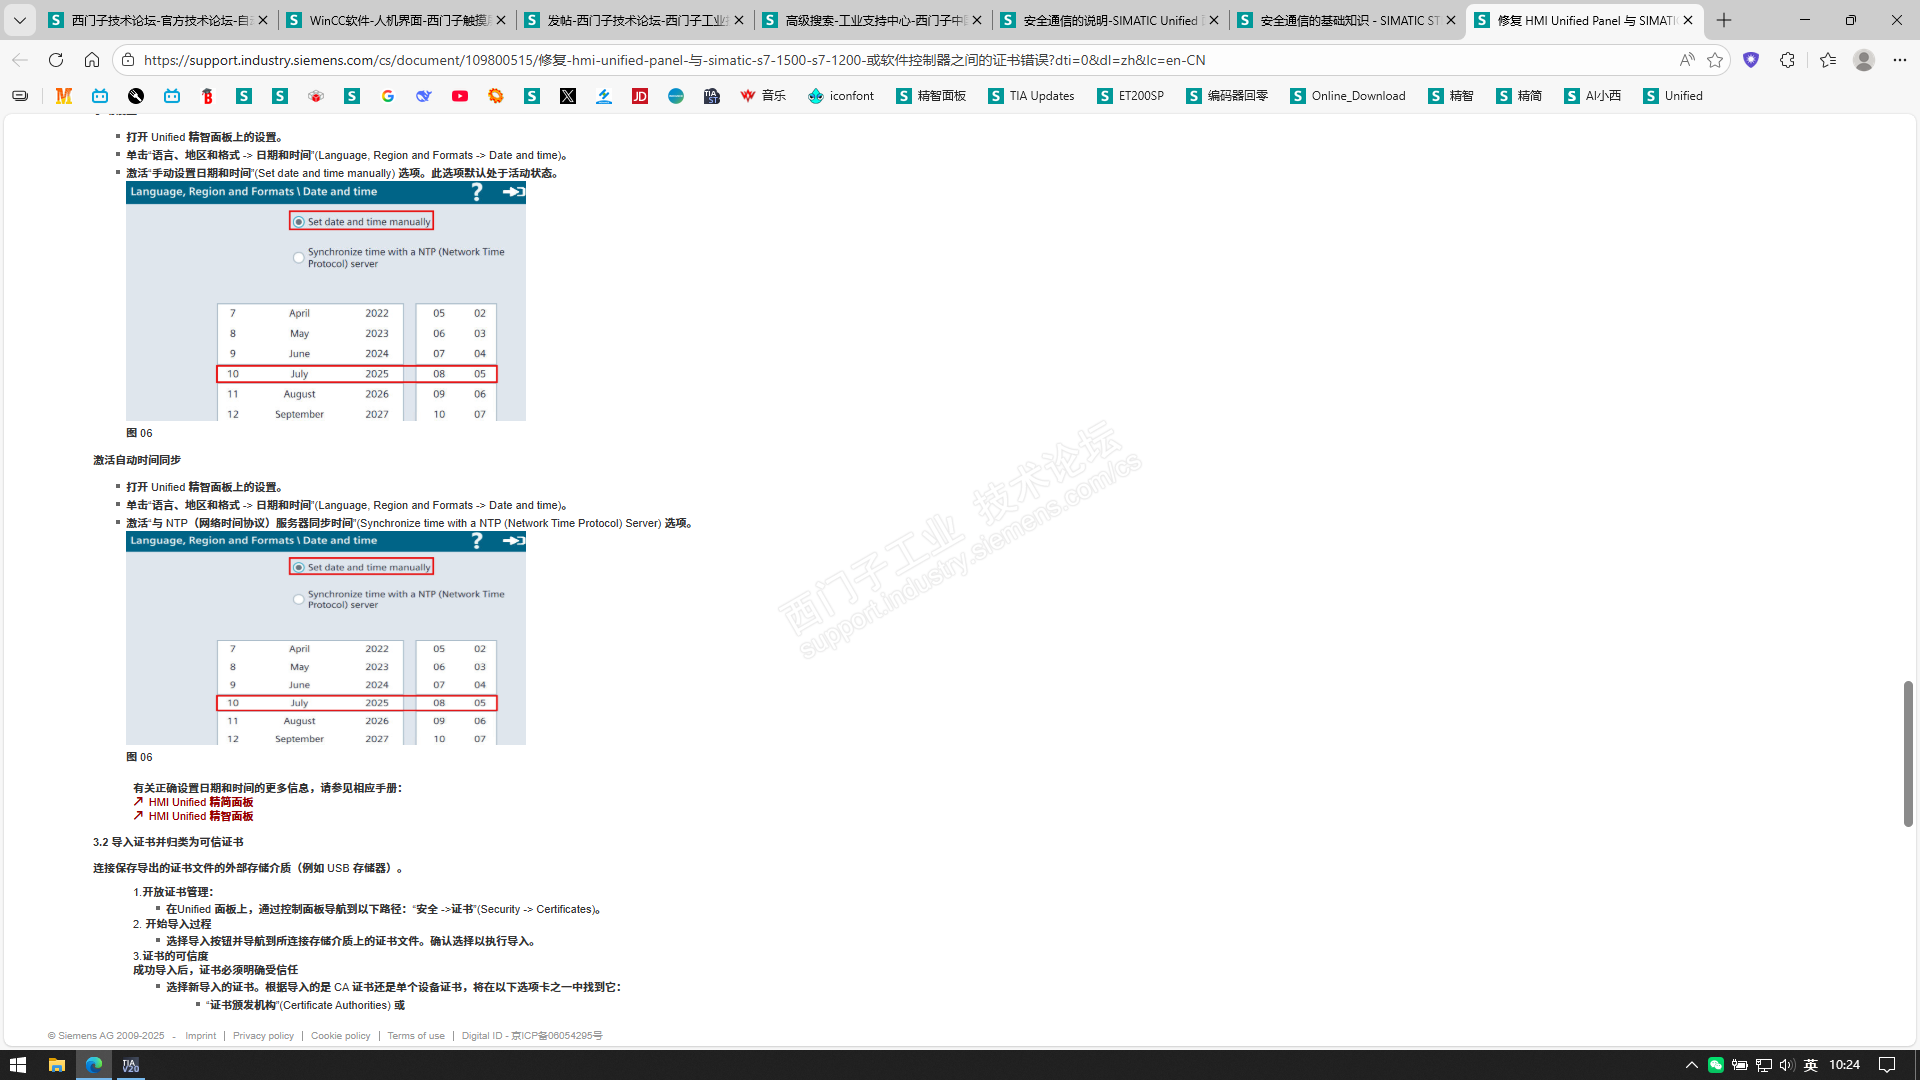Open the X (Twitter) bookmark icon

pos(568,96)
